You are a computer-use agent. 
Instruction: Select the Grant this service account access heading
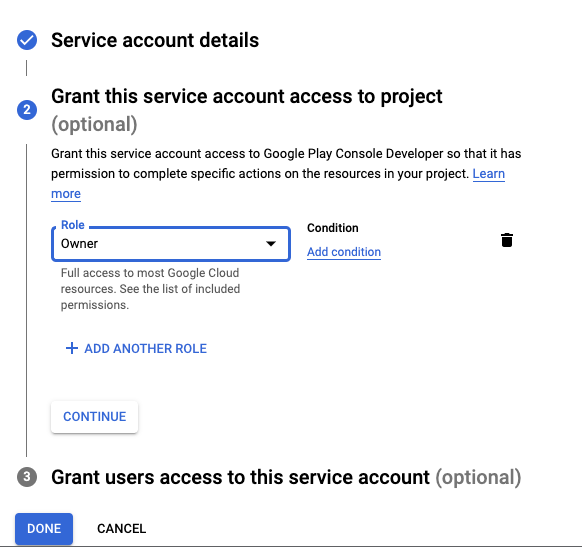[246, 96]
